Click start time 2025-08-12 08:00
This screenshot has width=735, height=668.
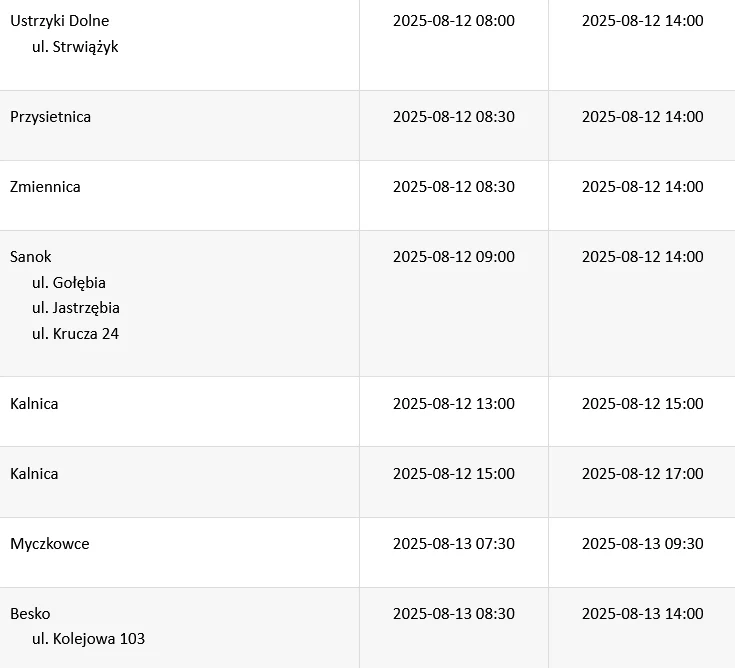[453, 21]
